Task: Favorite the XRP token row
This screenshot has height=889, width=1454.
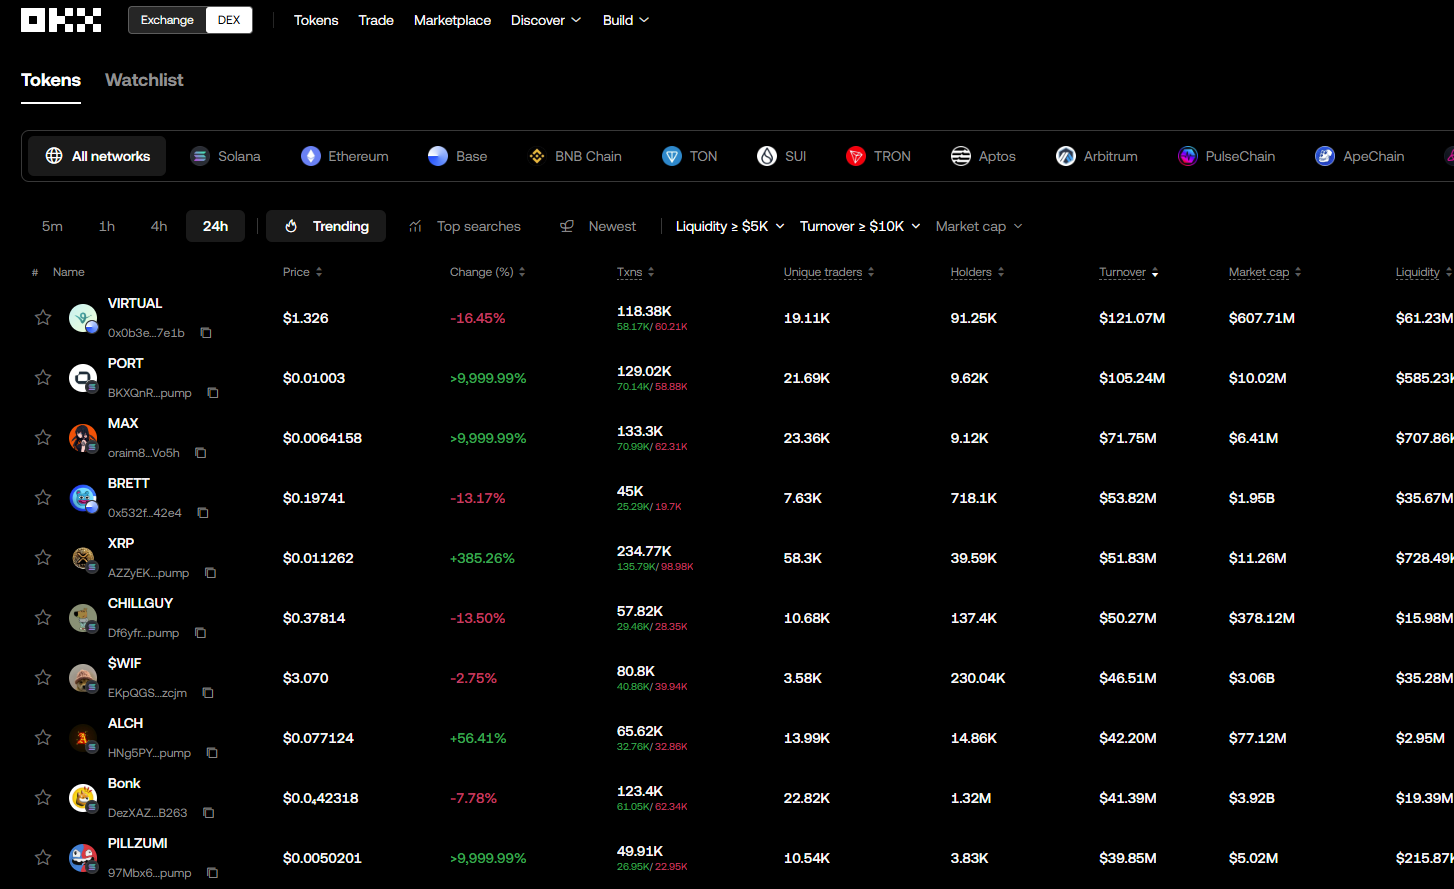Action: (43, 558)
